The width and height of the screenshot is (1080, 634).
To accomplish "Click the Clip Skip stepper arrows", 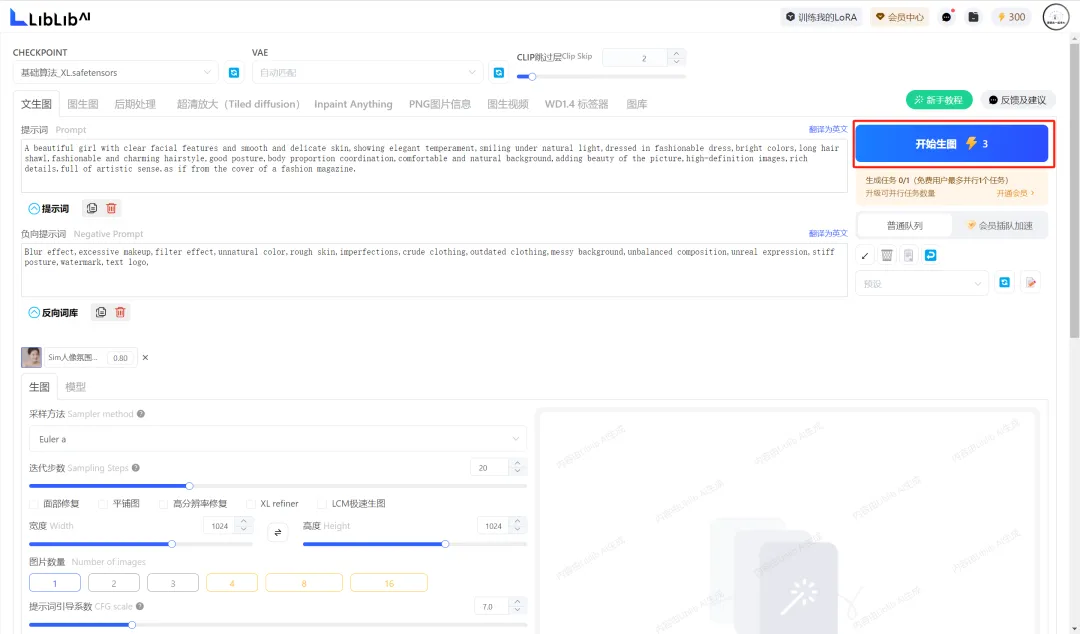I will [676, 57].
